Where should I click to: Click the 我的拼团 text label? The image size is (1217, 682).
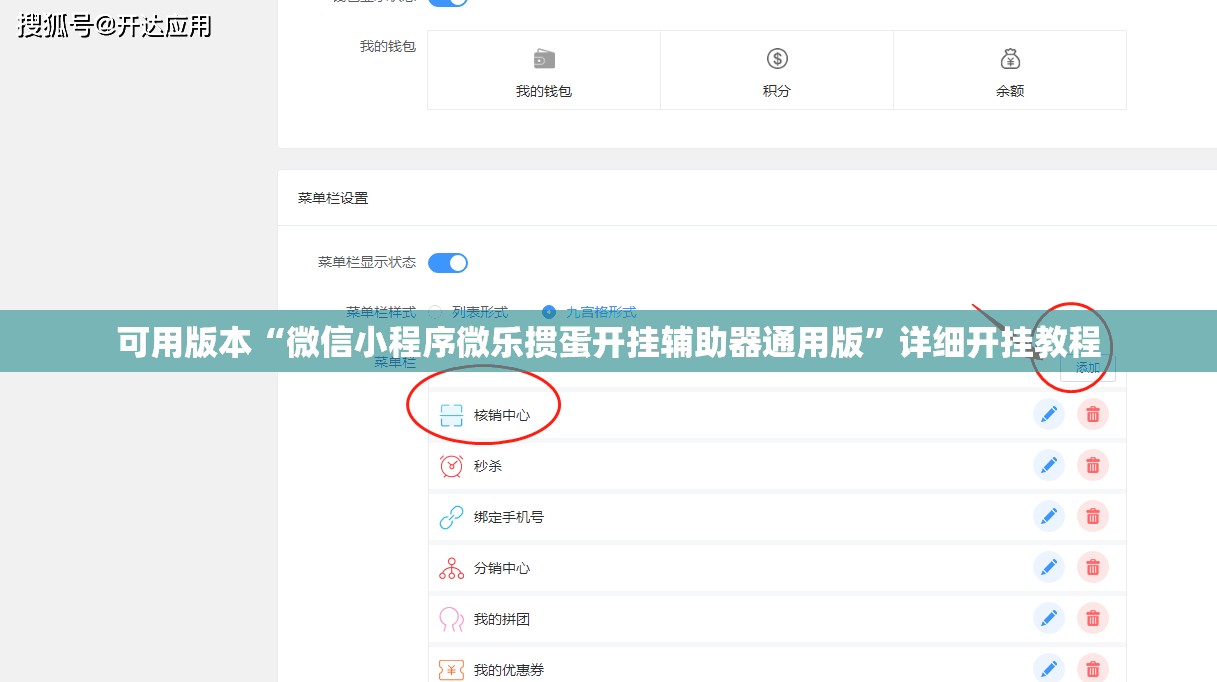tap(502, 619)
